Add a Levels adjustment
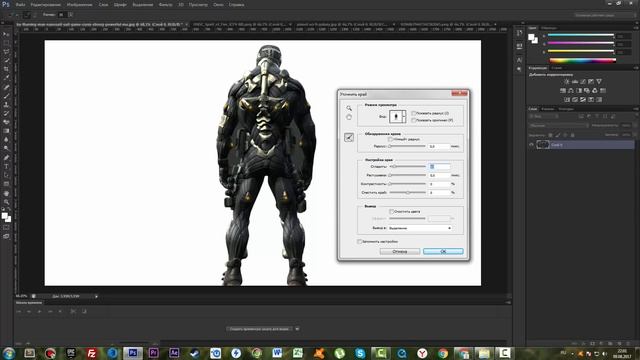 click(x=575, y=82)
